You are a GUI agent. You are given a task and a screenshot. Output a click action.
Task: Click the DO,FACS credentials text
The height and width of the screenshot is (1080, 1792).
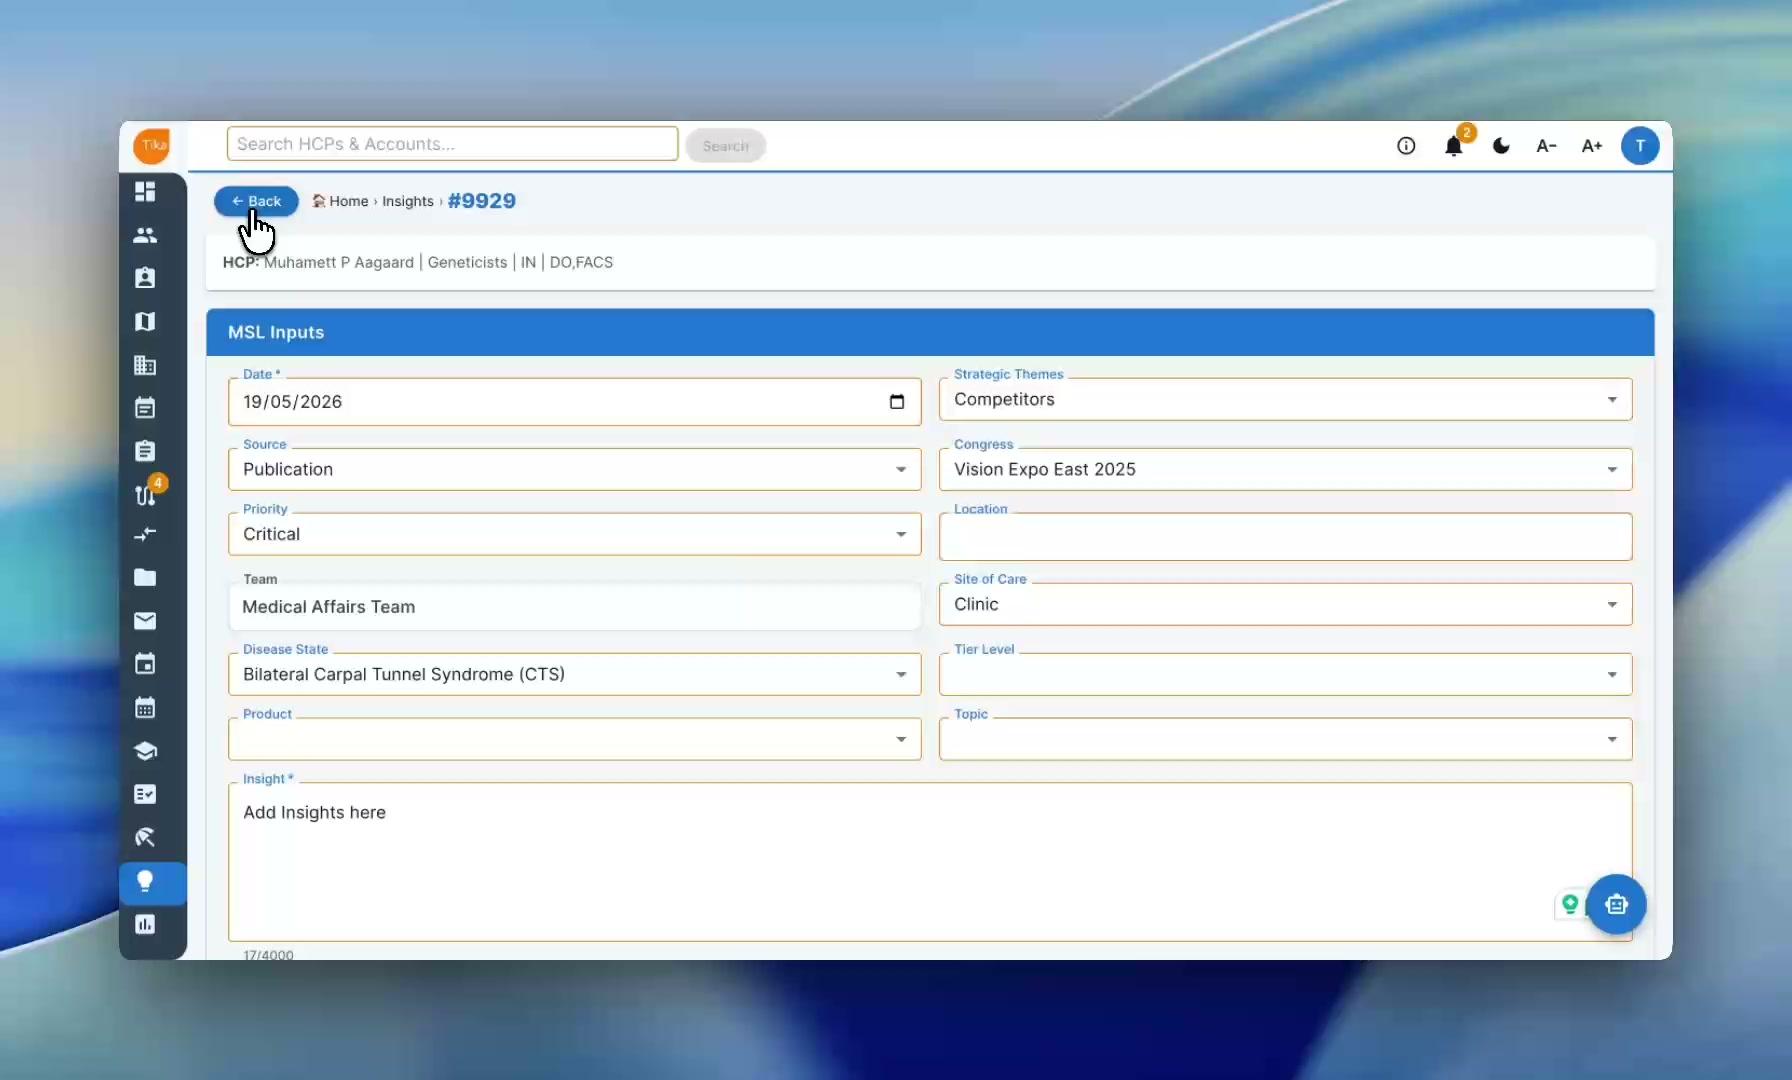[581, 262]
